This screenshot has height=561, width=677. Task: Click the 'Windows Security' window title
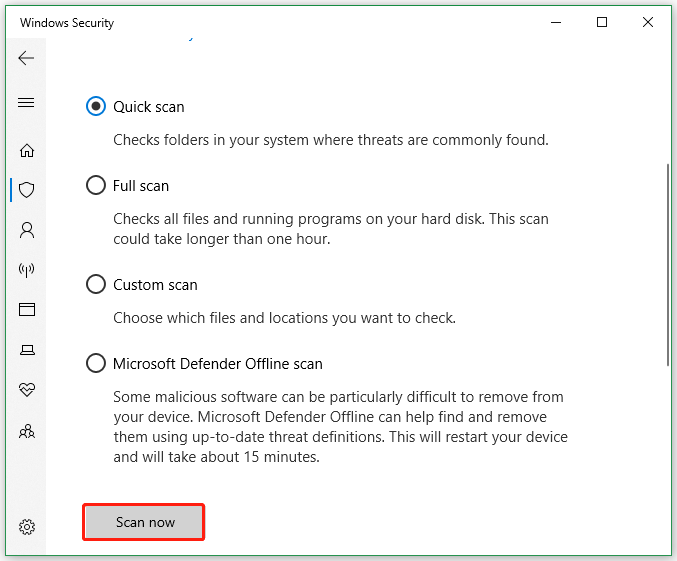(x=67, y=22)
